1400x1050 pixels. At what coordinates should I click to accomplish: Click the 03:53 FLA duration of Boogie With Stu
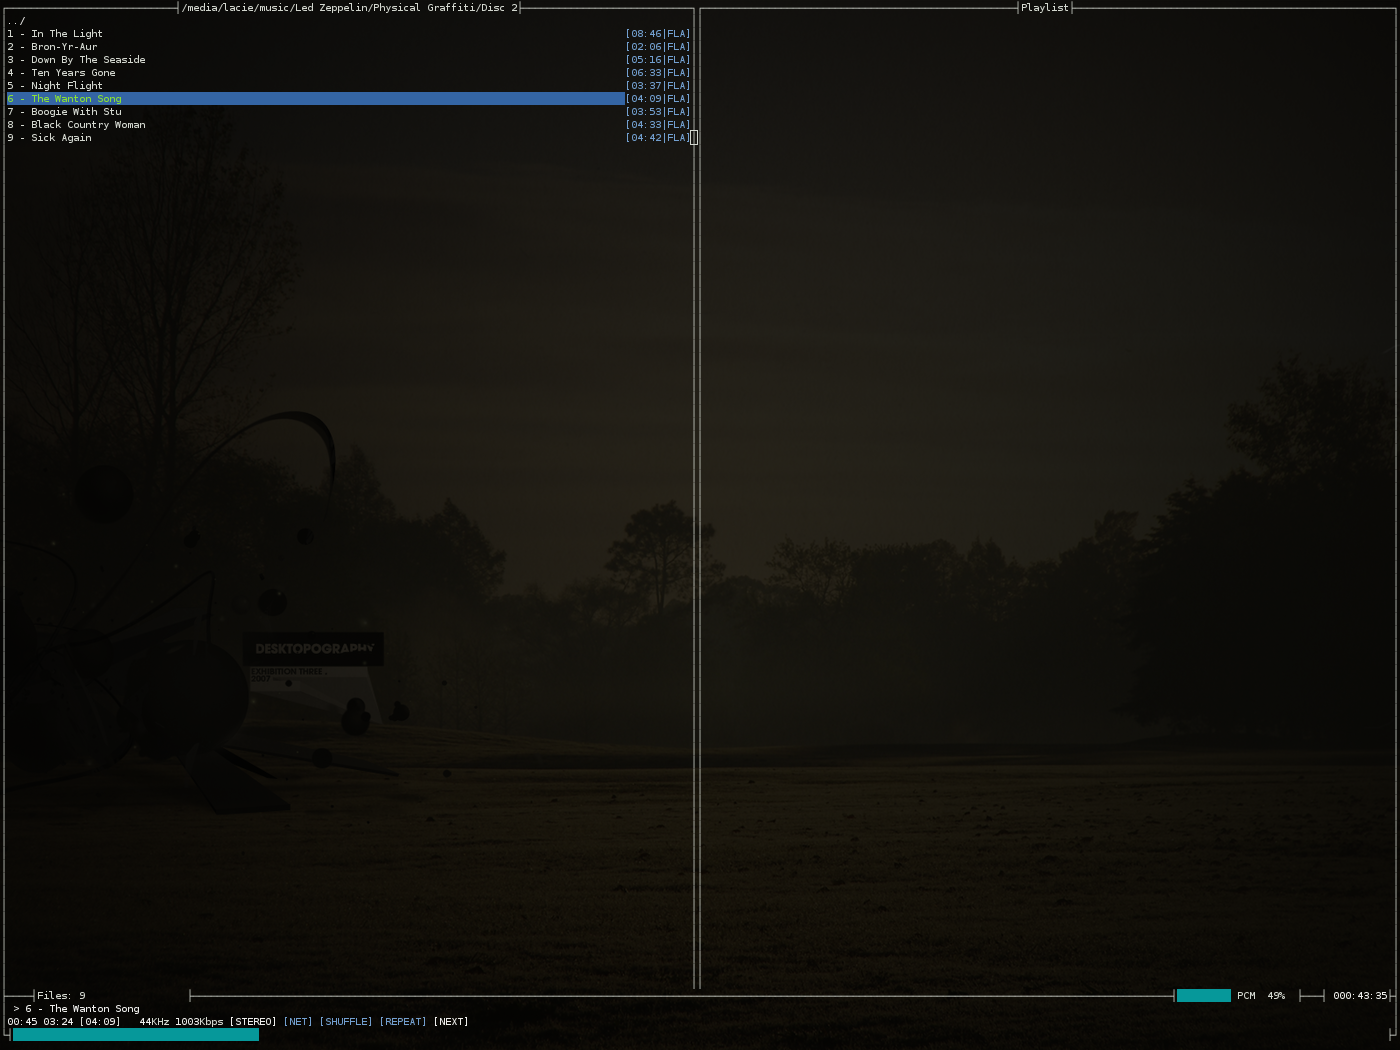658,112
